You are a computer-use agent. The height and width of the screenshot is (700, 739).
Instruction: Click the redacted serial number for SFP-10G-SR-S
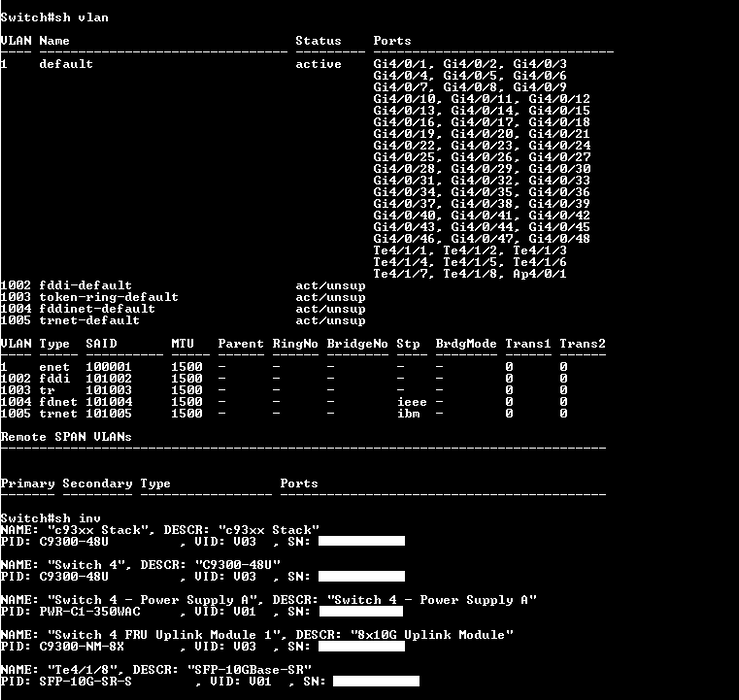[375, 681]
